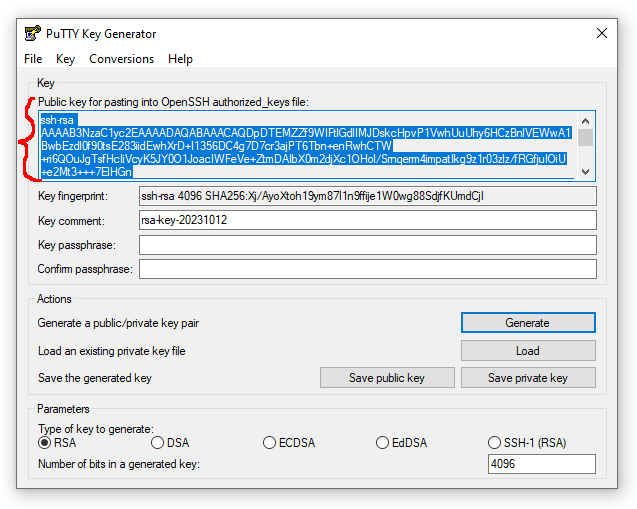This screenshot has height=509, width=637.
Task: Select the RSA key type
Action: [45, 442]
